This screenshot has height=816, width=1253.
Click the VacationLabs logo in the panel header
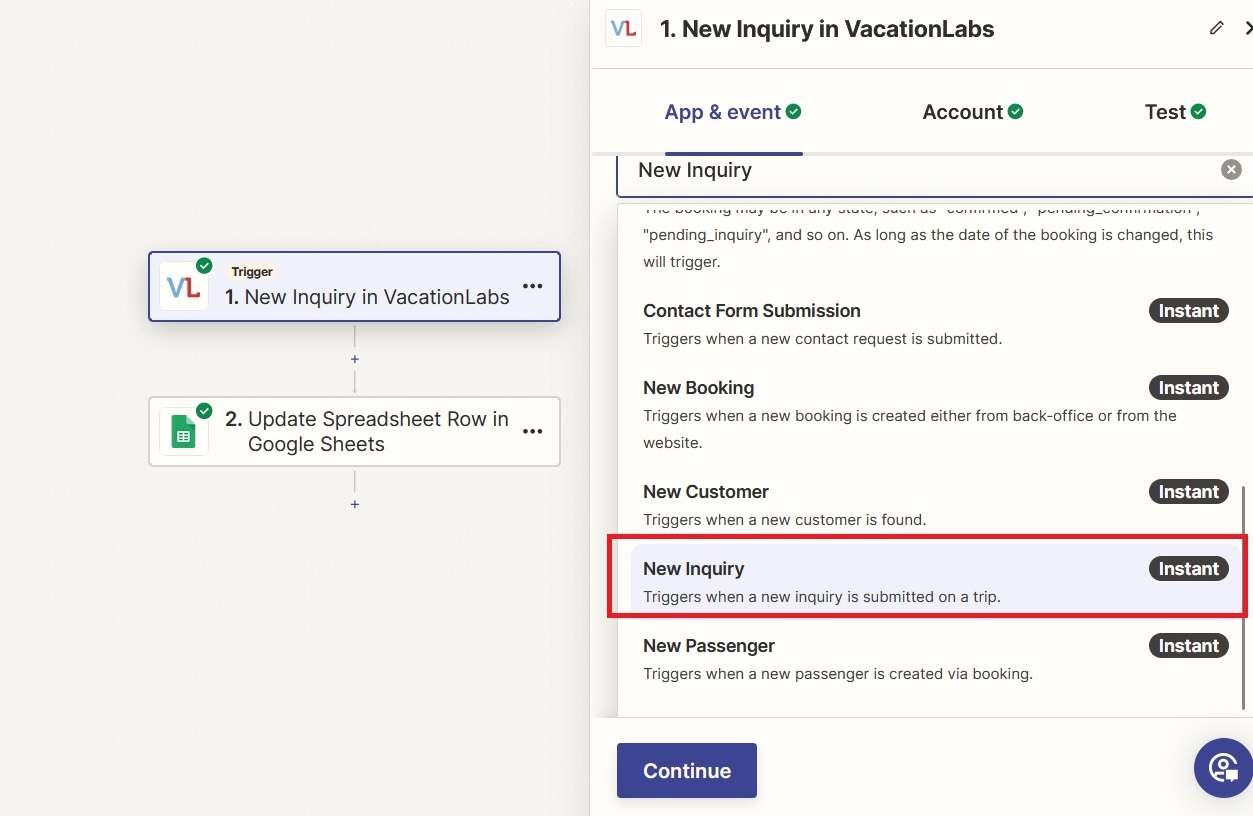(x=624, y=29)
